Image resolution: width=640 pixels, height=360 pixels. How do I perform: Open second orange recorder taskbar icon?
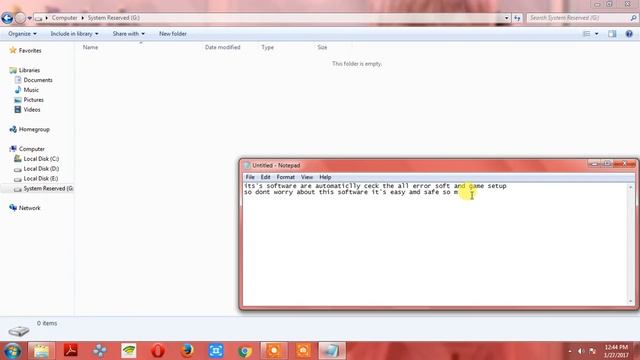303,351
